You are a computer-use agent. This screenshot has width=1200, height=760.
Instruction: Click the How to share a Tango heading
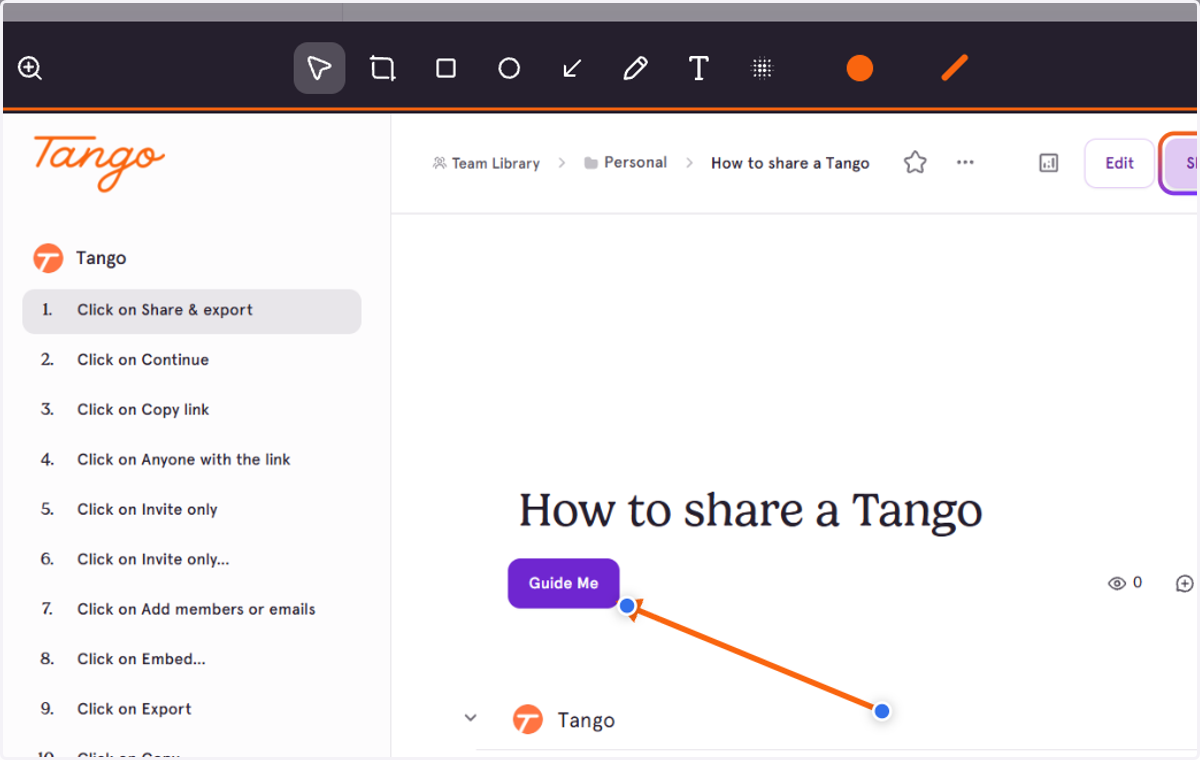point(751,511)
